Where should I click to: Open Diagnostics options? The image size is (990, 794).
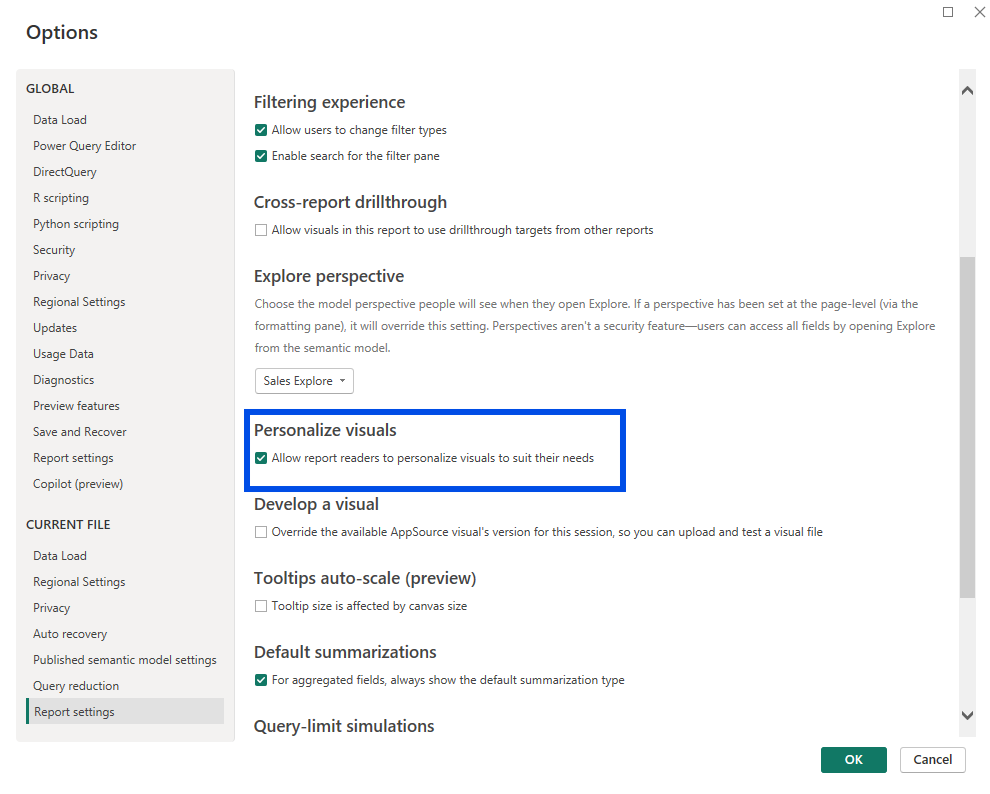coord(64,380)
